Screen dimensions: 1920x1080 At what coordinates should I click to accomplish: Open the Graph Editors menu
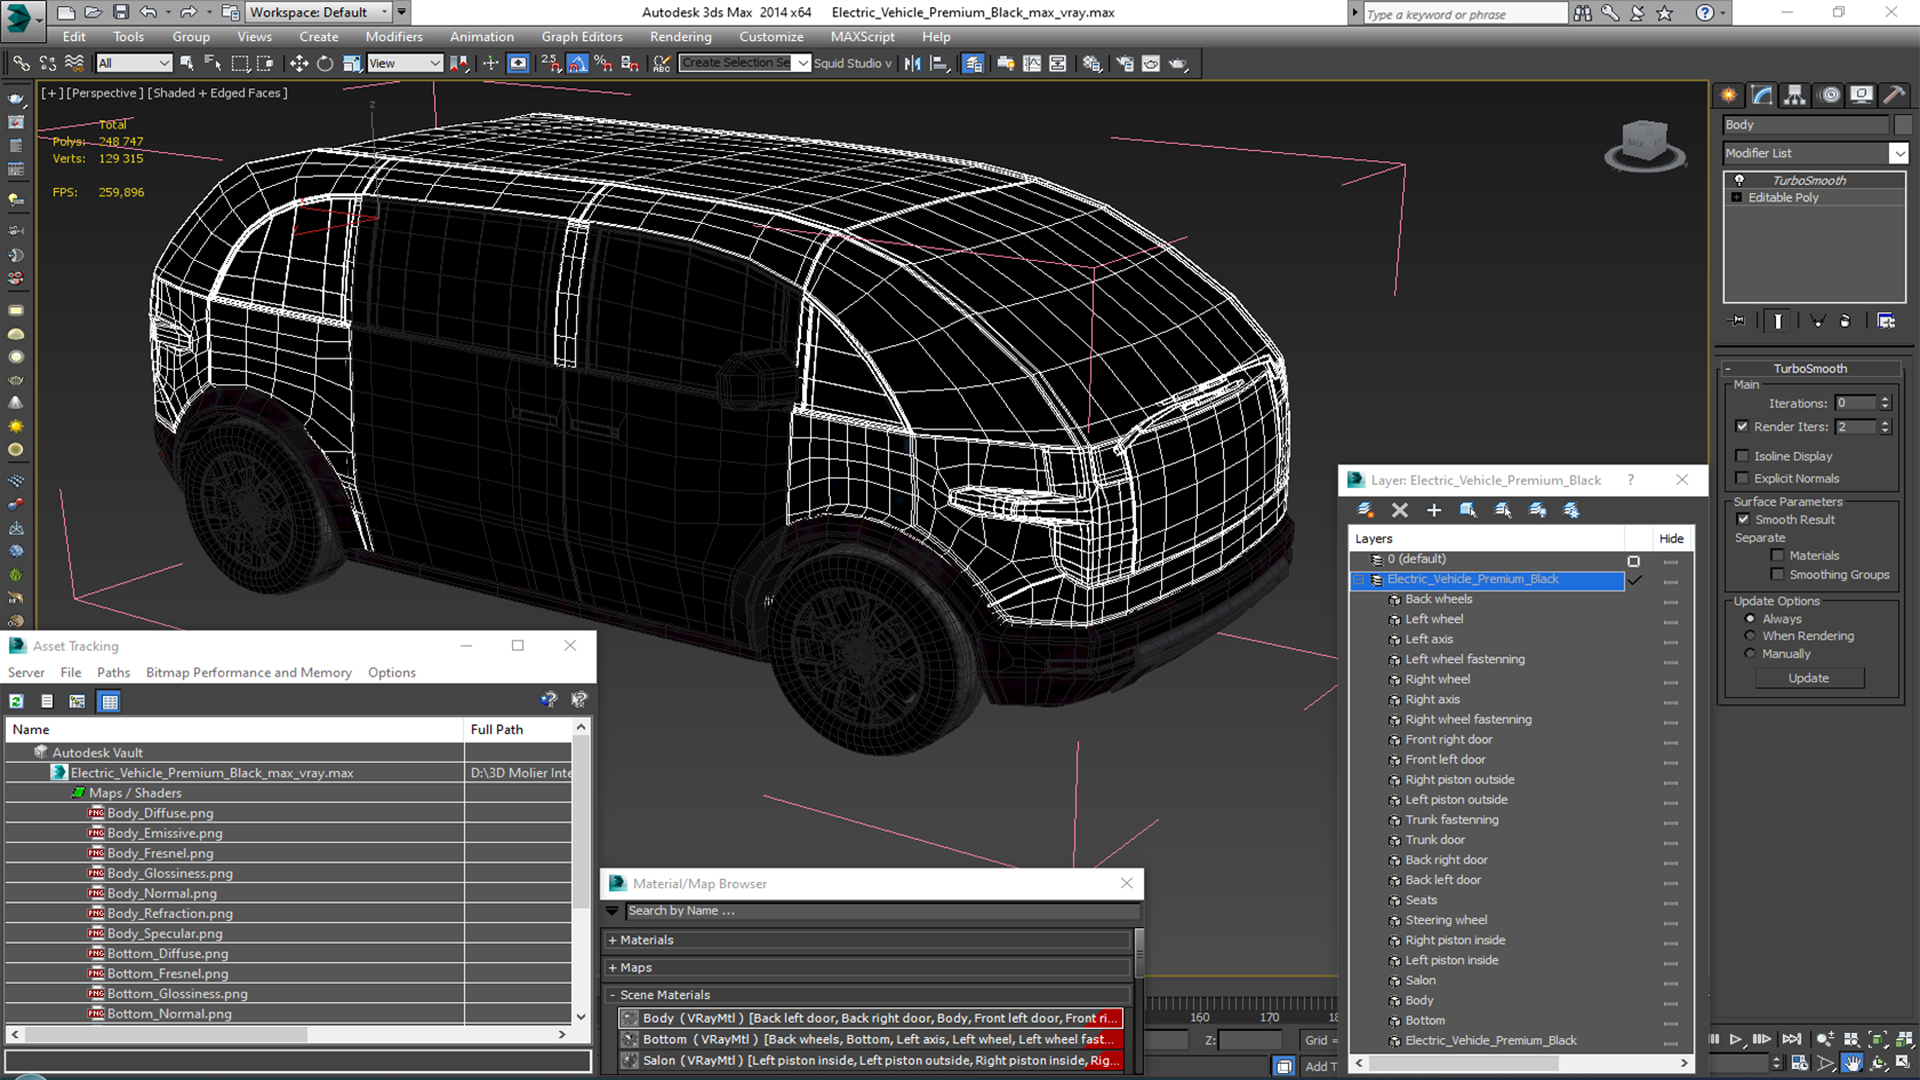(582, 37)
